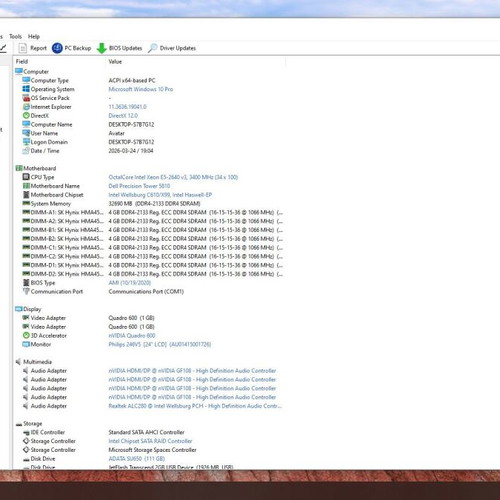Open the Tools menu
Viewport: 500px width, 500px height.
tap(15, 36)
